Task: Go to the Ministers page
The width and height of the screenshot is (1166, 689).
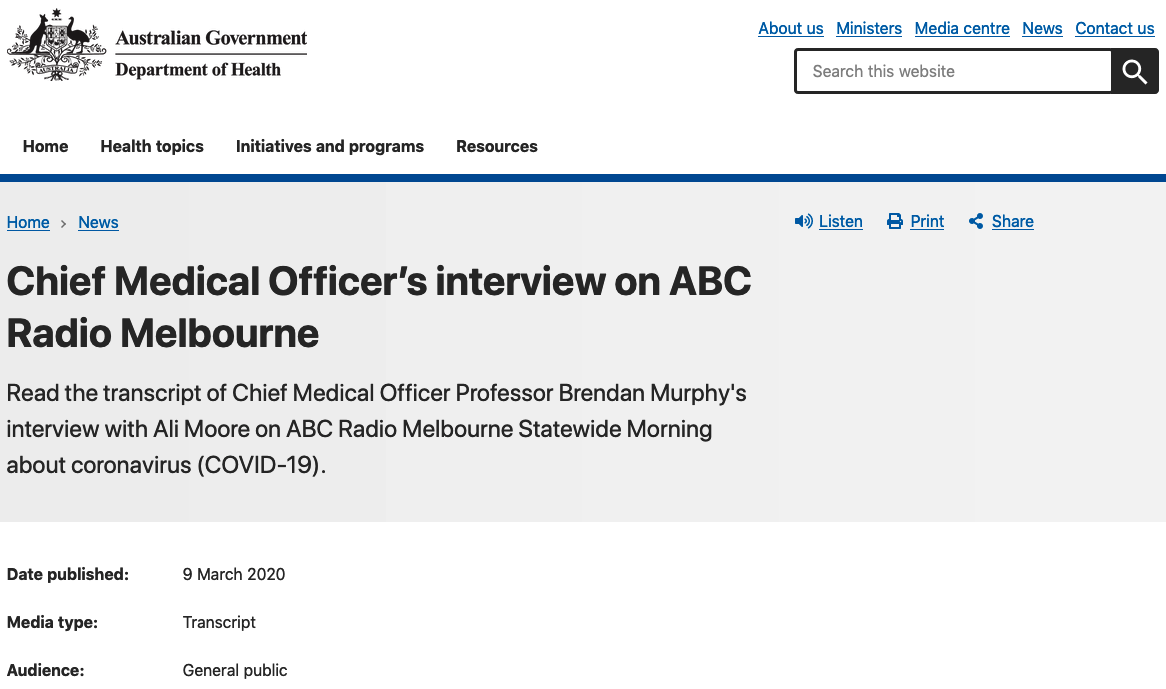Action: click(x=868, y=28)
